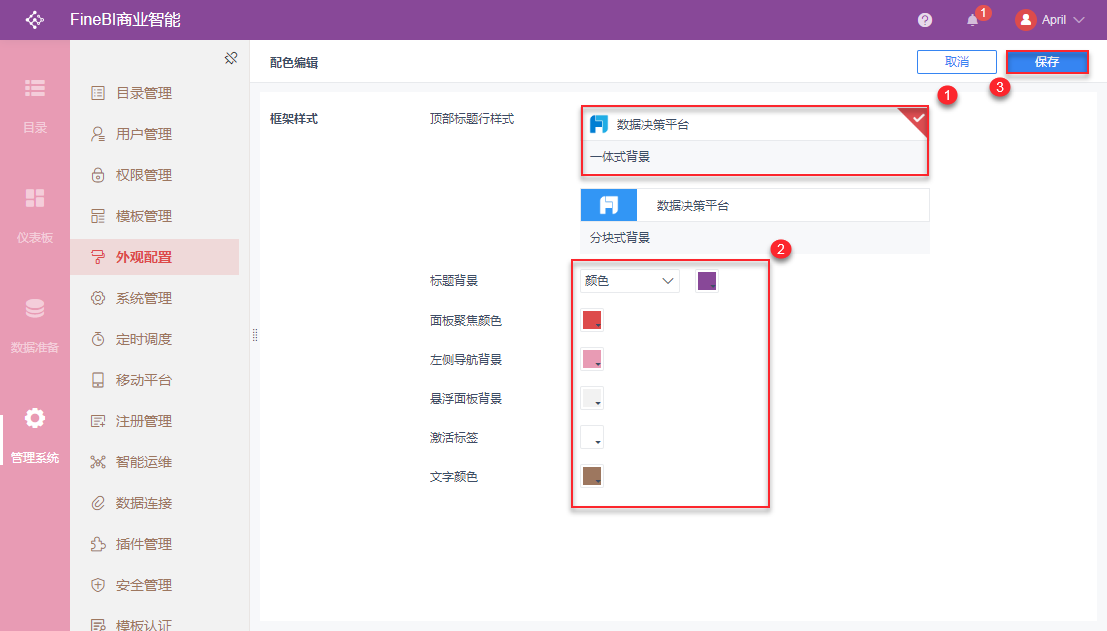The image size is (1107, 631).
Task: Click the 系统管理 gear icon
Action: 98,298
